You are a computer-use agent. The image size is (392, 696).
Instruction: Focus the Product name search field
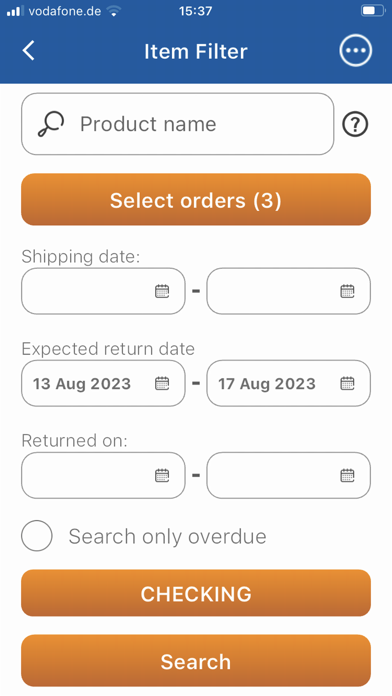pyautogui.click(x=178, y=124)
